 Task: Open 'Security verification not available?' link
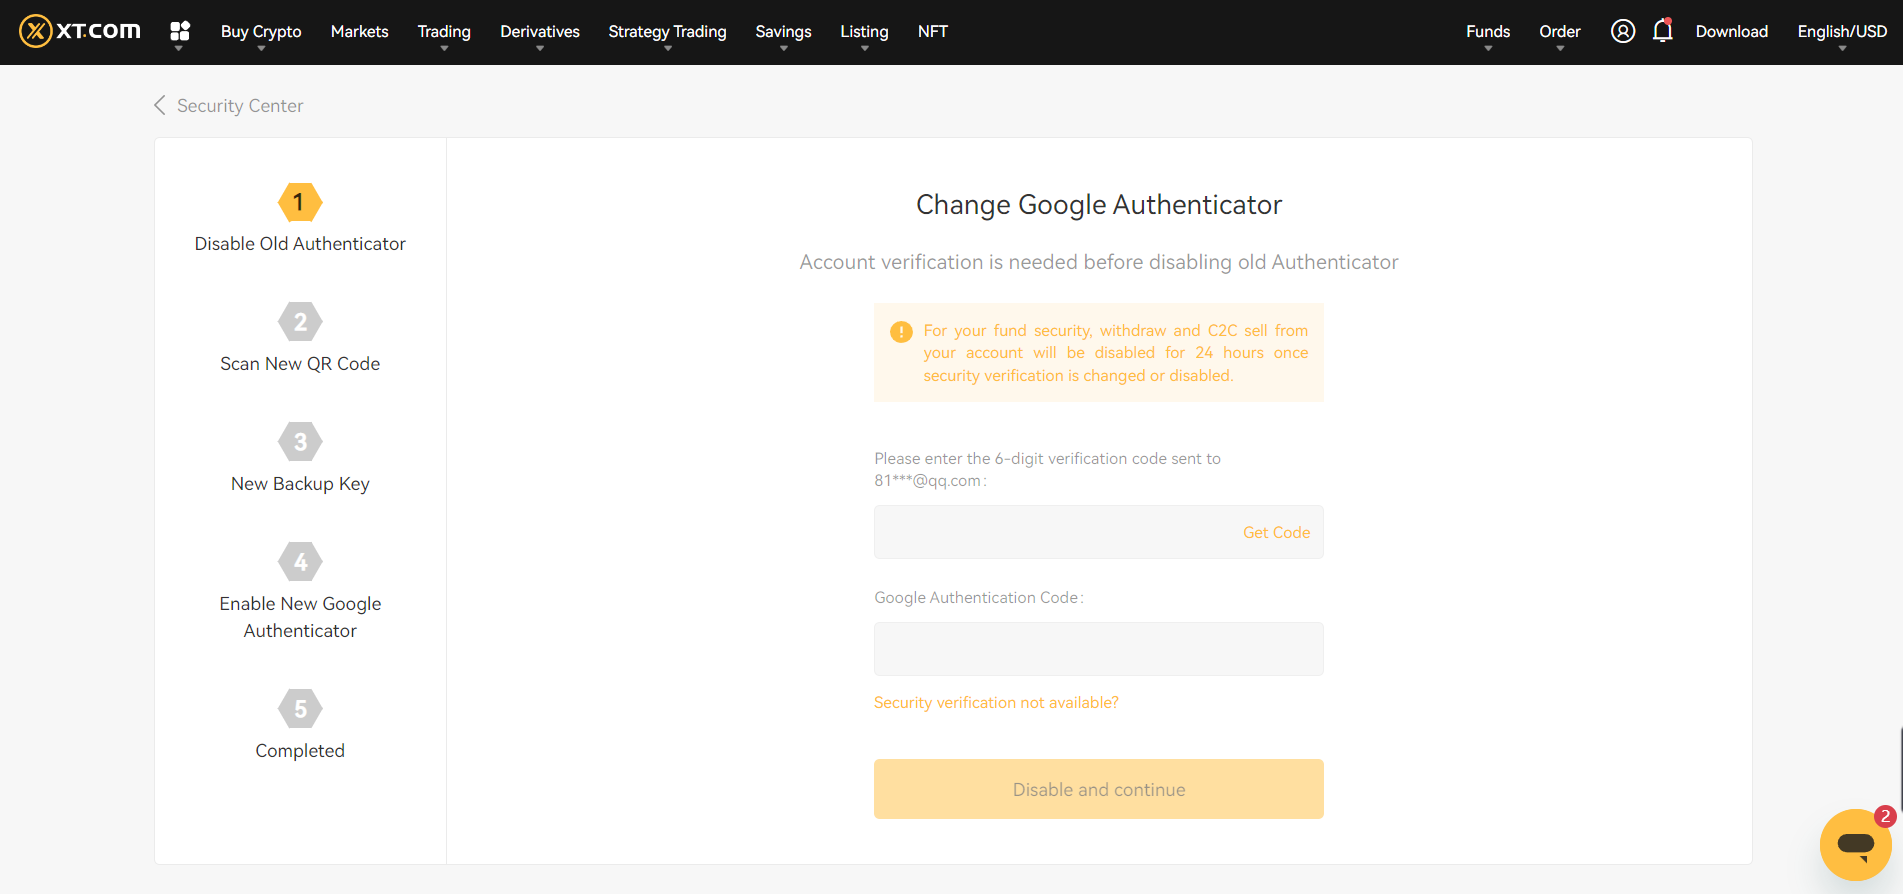996,703
